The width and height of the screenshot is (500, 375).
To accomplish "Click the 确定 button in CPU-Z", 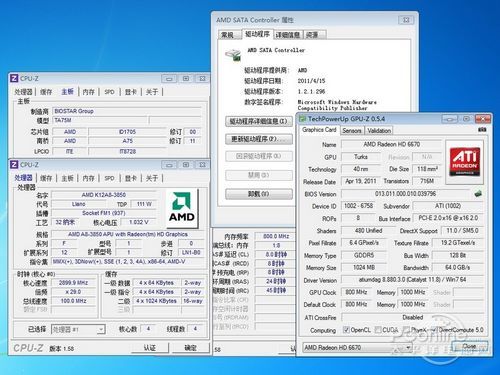I will (x=191, y=348).
